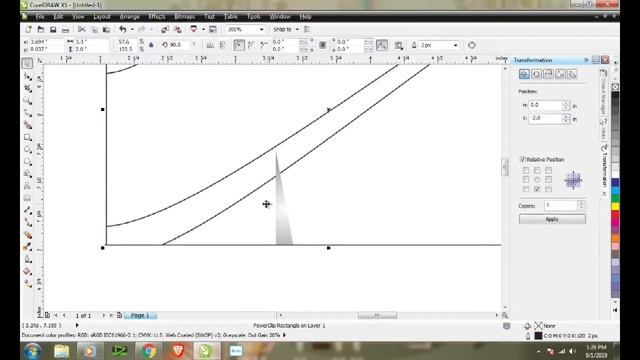Screen dimensions: 640x360
Task: Click the Export toolbar icon
Action: 178,29
